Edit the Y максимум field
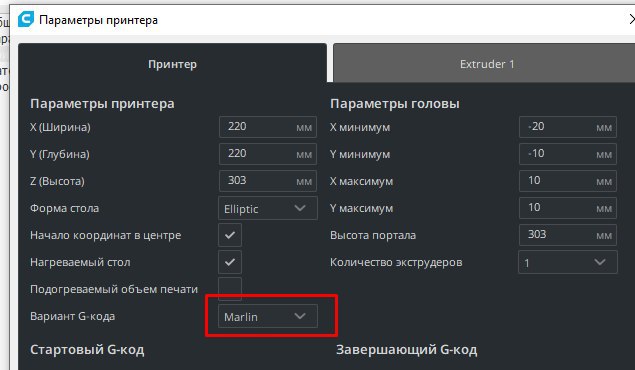The image size is (635, 370). click(568, 208)
